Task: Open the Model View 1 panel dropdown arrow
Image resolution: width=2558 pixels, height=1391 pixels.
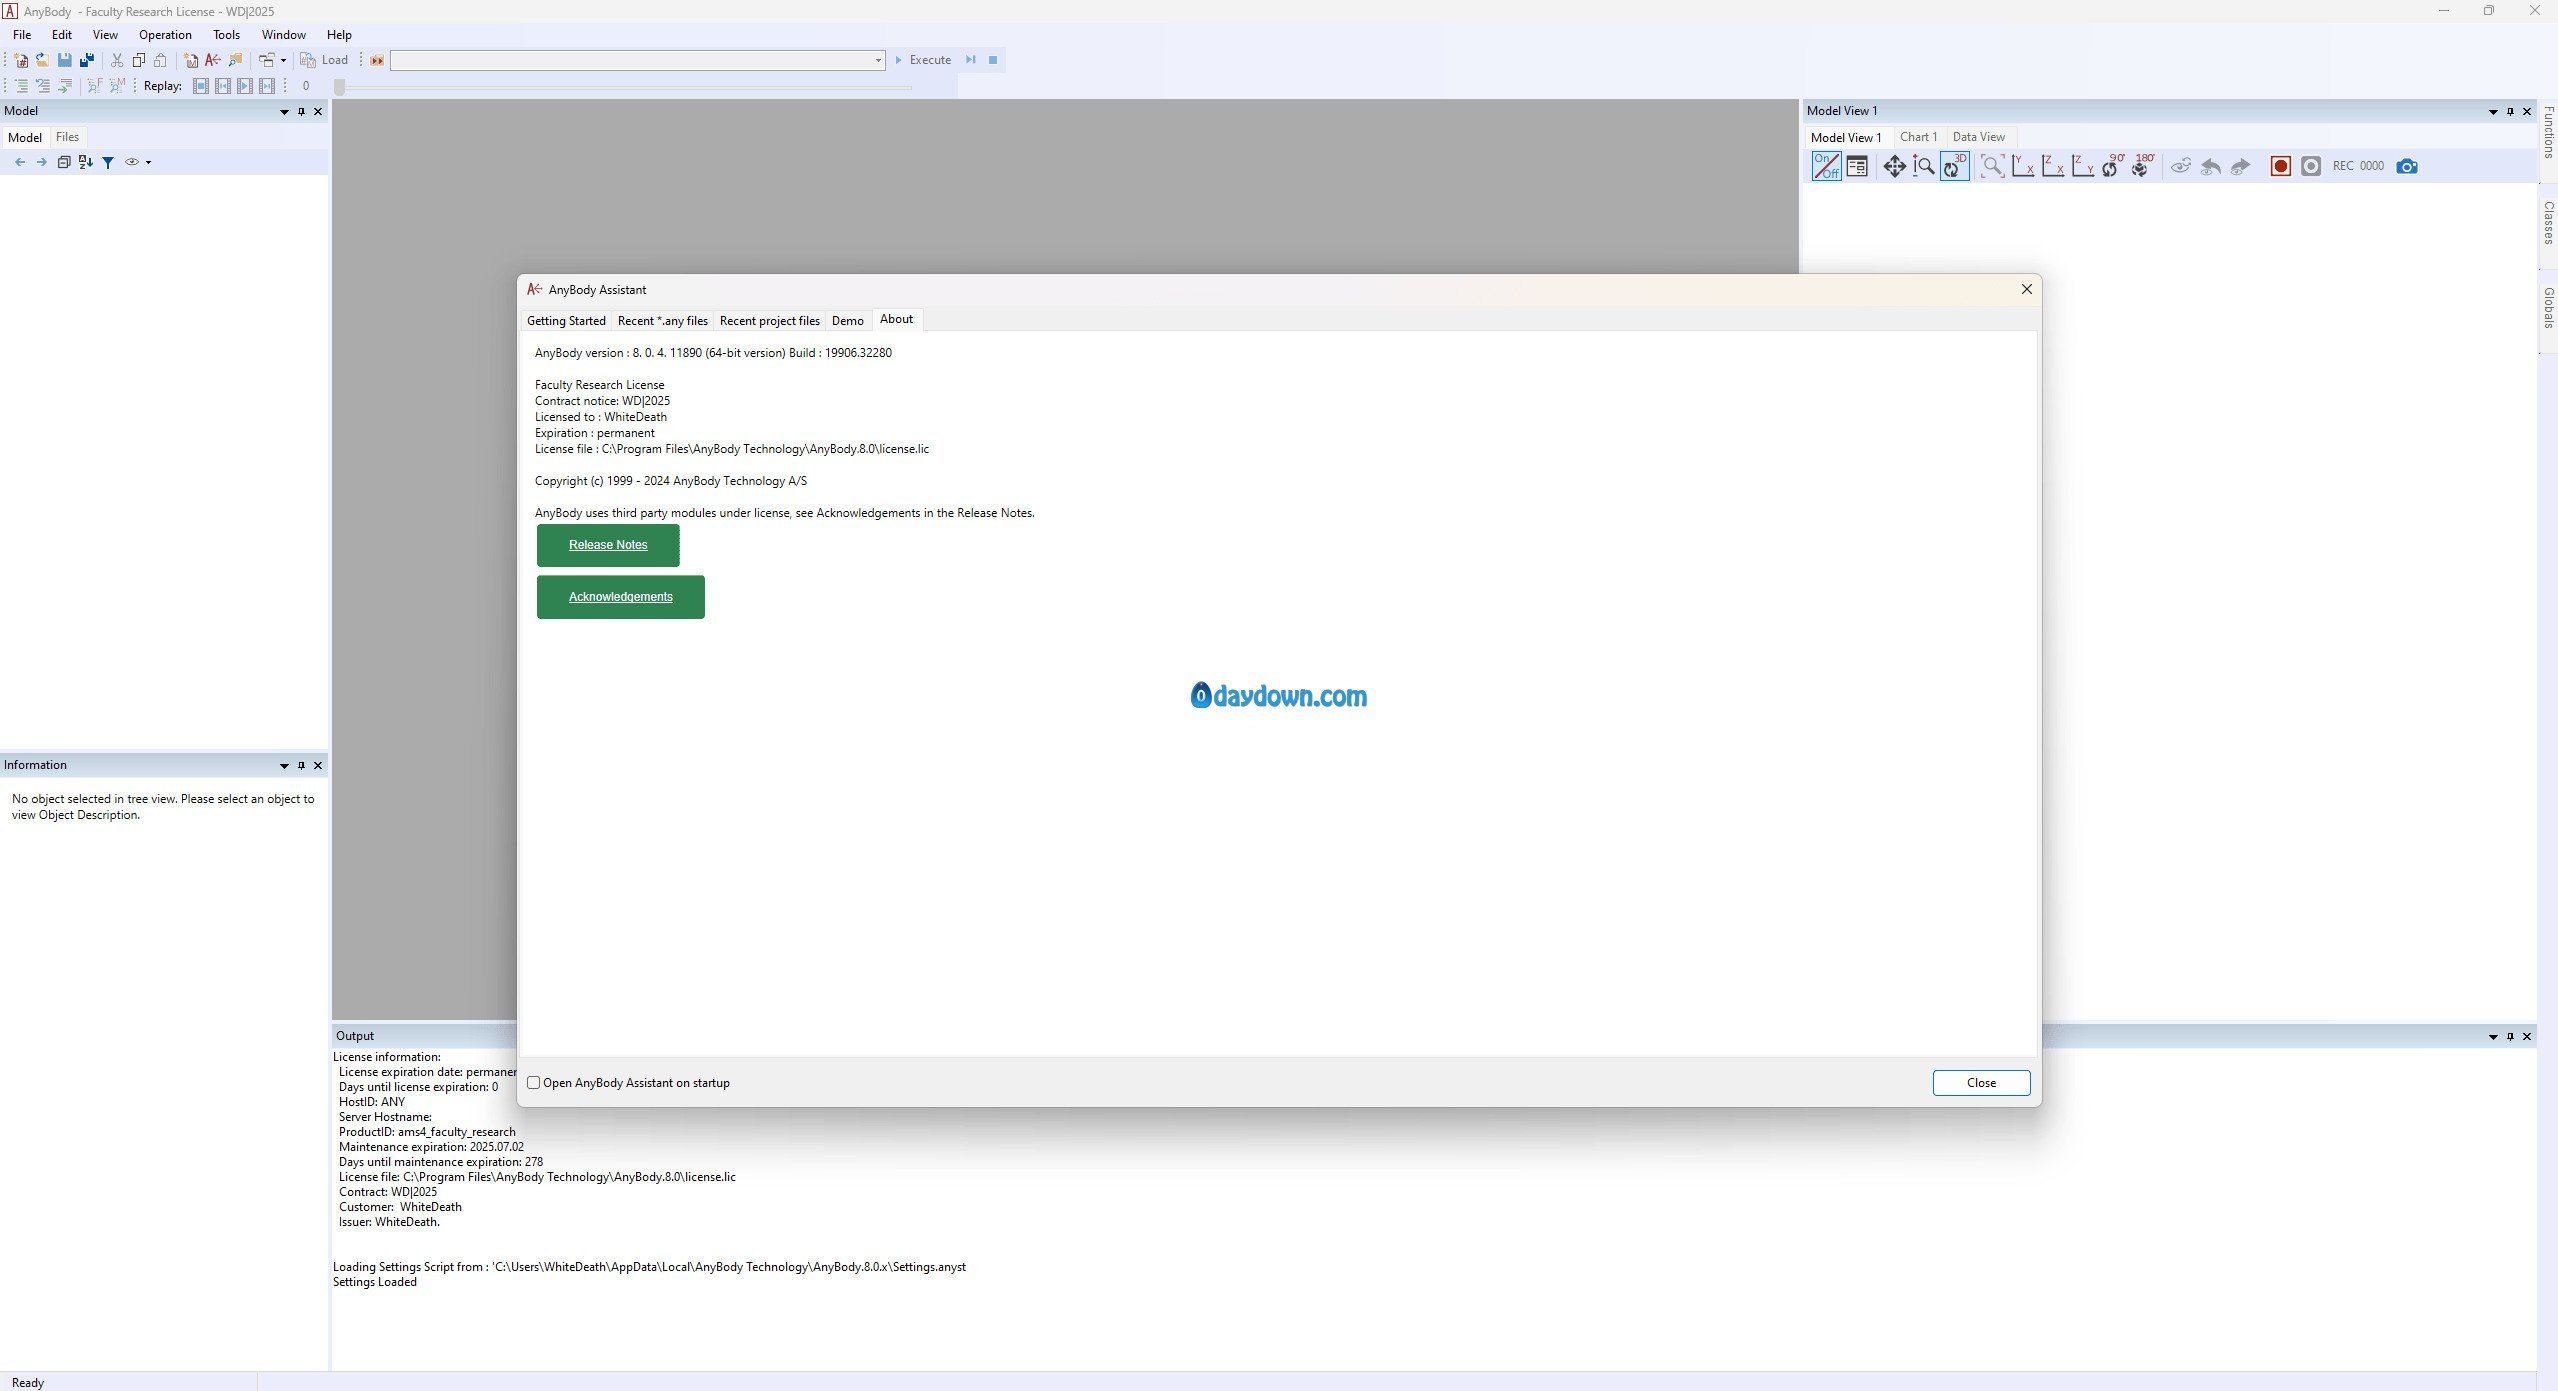Action: pyautogui.click(x=2493, y=112)
